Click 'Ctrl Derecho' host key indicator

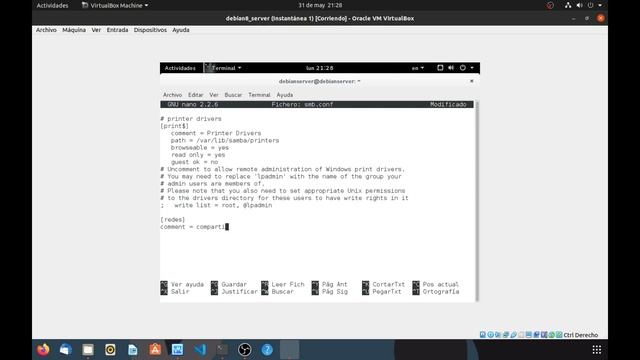580,335
